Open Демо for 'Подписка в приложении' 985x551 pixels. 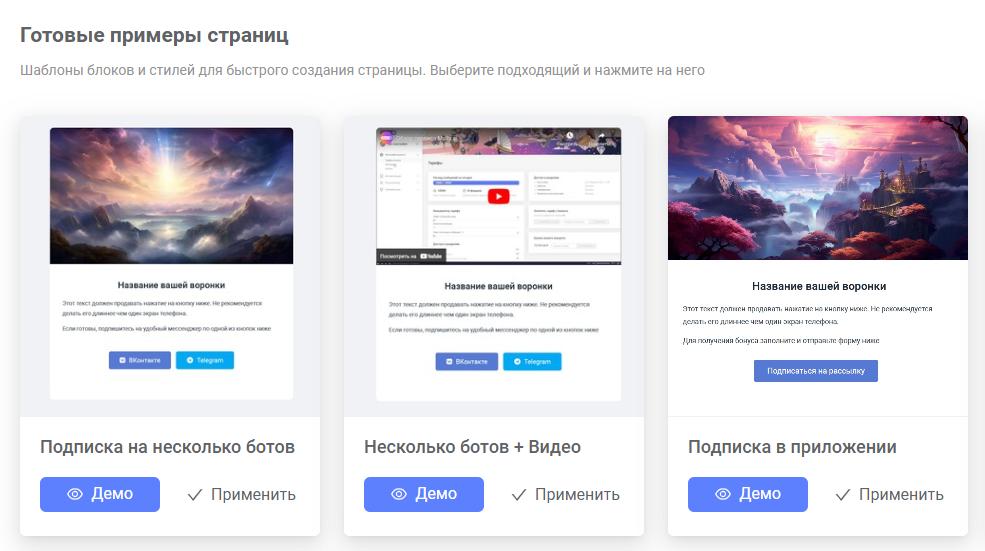[x=748, y=494]
